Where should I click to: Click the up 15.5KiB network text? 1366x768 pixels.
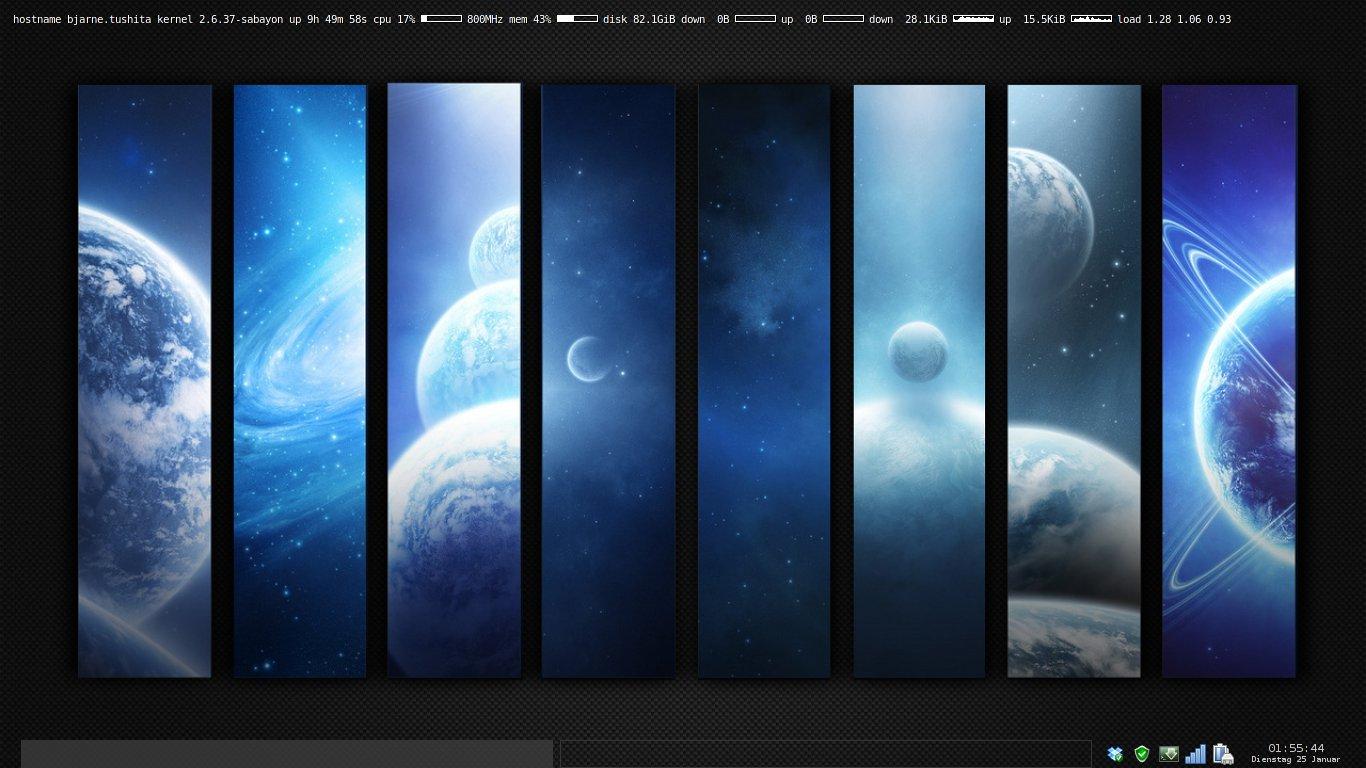[x=1032, y=19]
